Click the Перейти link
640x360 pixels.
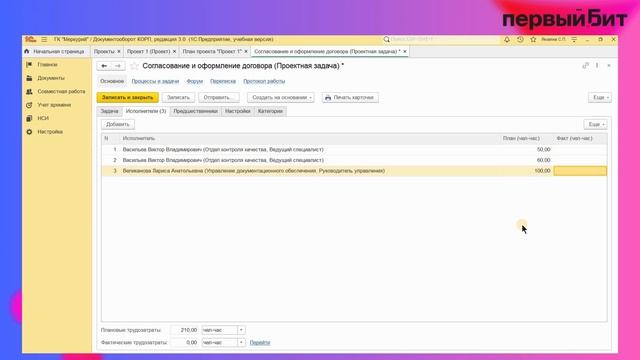pos(260,342)
